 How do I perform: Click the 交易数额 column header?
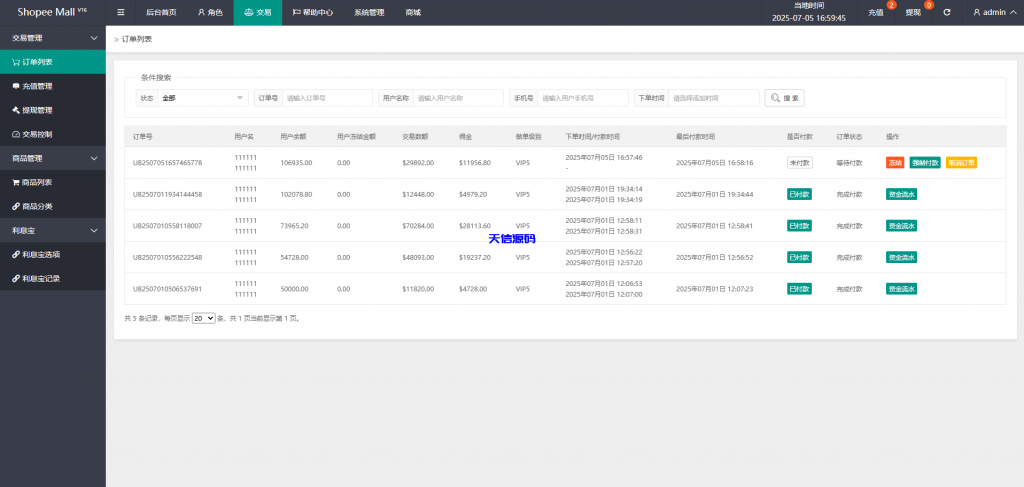point(415,137)
